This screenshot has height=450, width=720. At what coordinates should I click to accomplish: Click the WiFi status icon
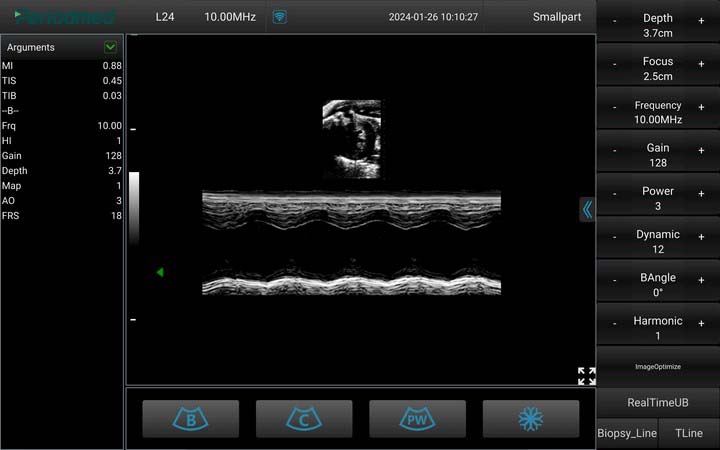tap(279, 17)
